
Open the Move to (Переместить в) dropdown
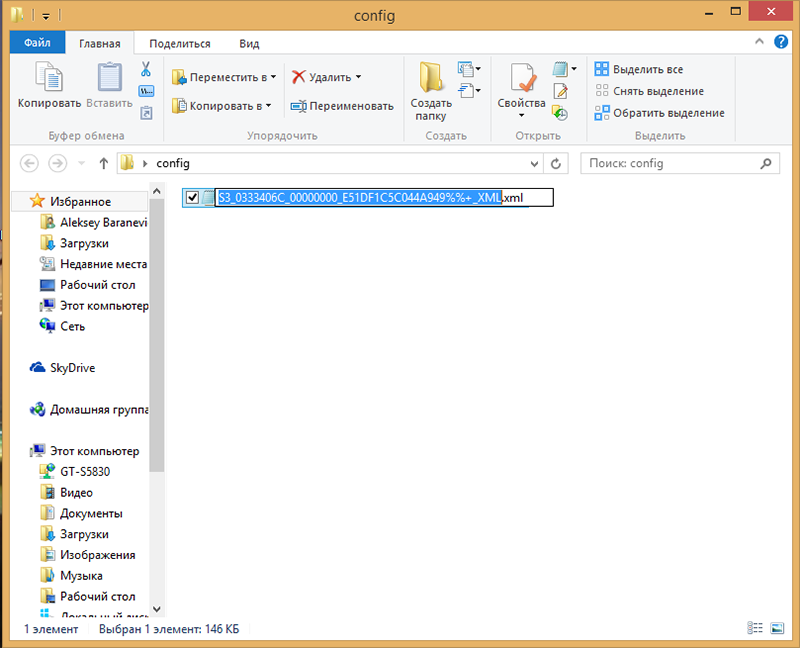[x=273, y=77]
